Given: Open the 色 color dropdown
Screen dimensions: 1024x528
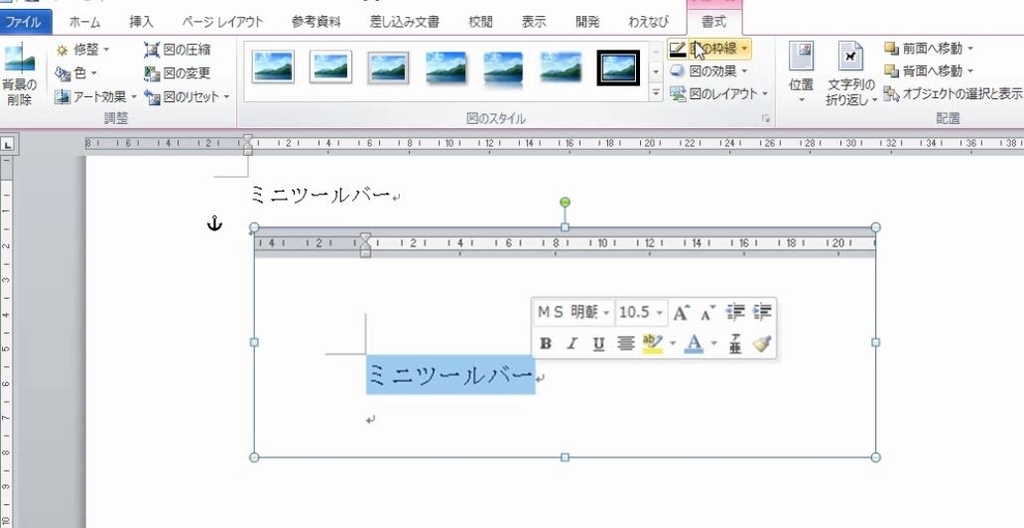Looking at the screenshot, I should (76, 73).
